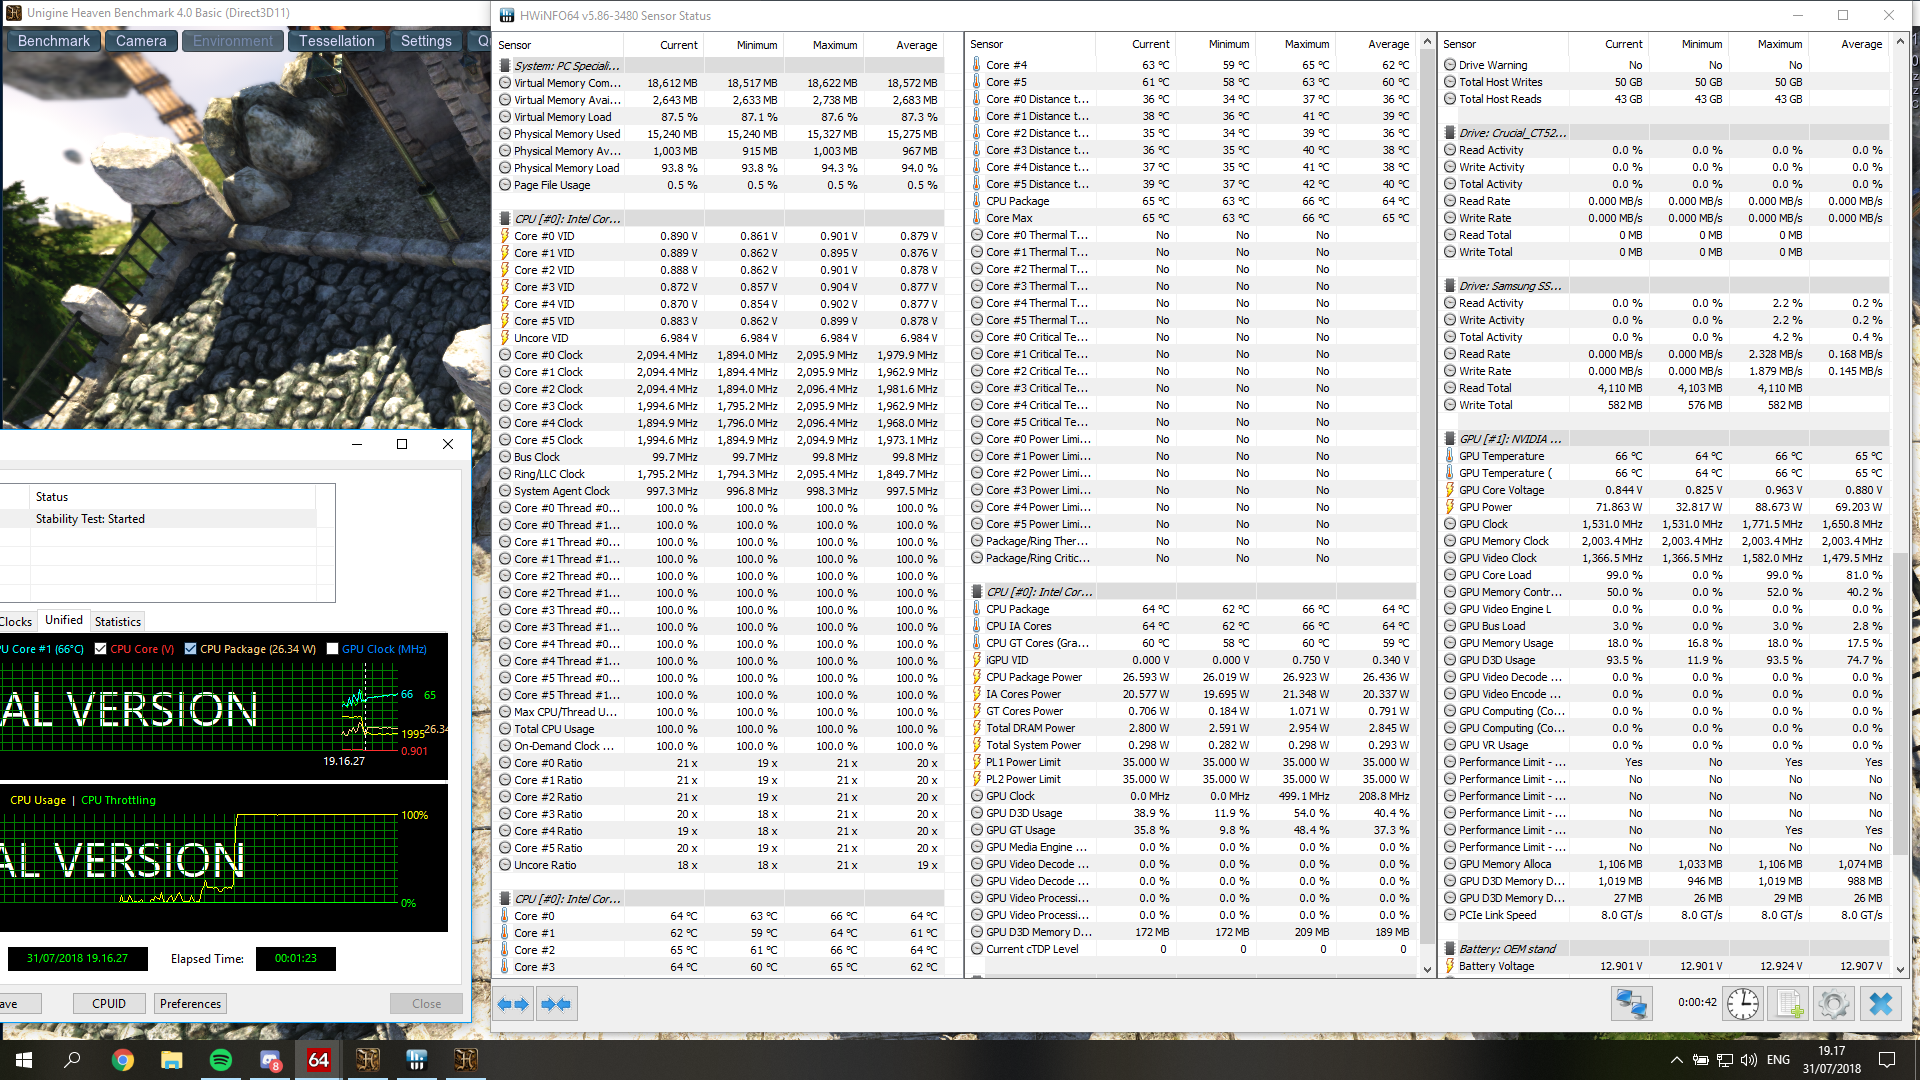This screenshot has width=1920, height=1080.
Task: Show hidden system tray icons chevron
Action: [x=1676, y=1060]
